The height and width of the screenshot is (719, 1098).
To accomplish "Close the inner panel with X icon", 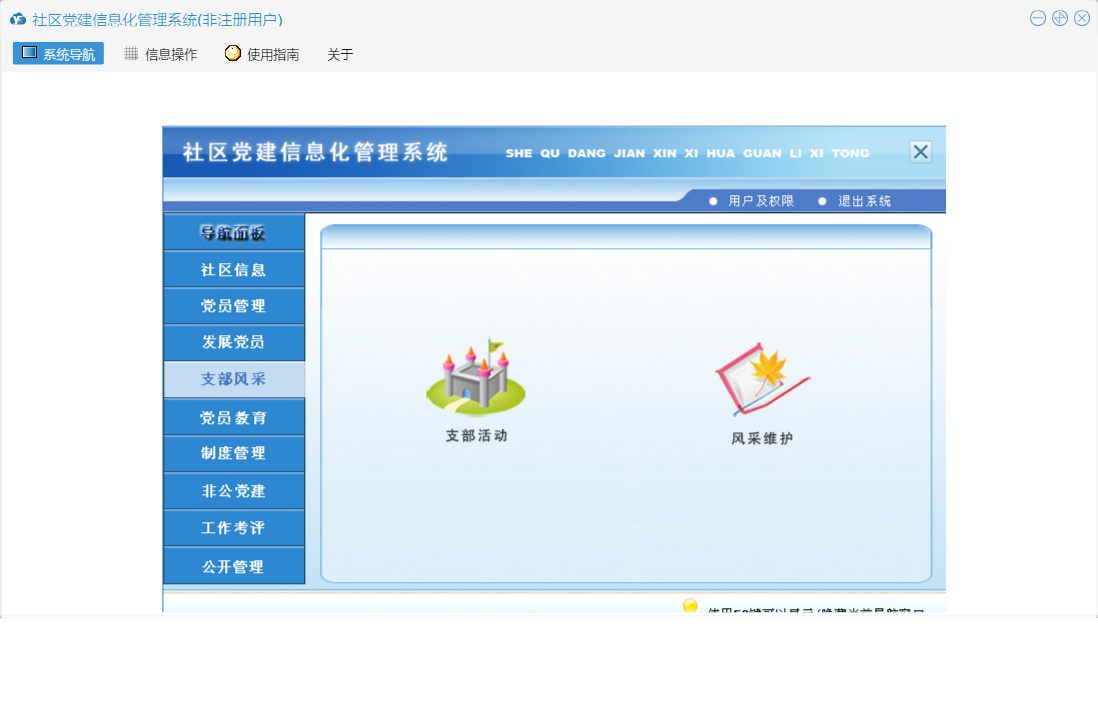I will pyautogui.click(x=920, y=151).
